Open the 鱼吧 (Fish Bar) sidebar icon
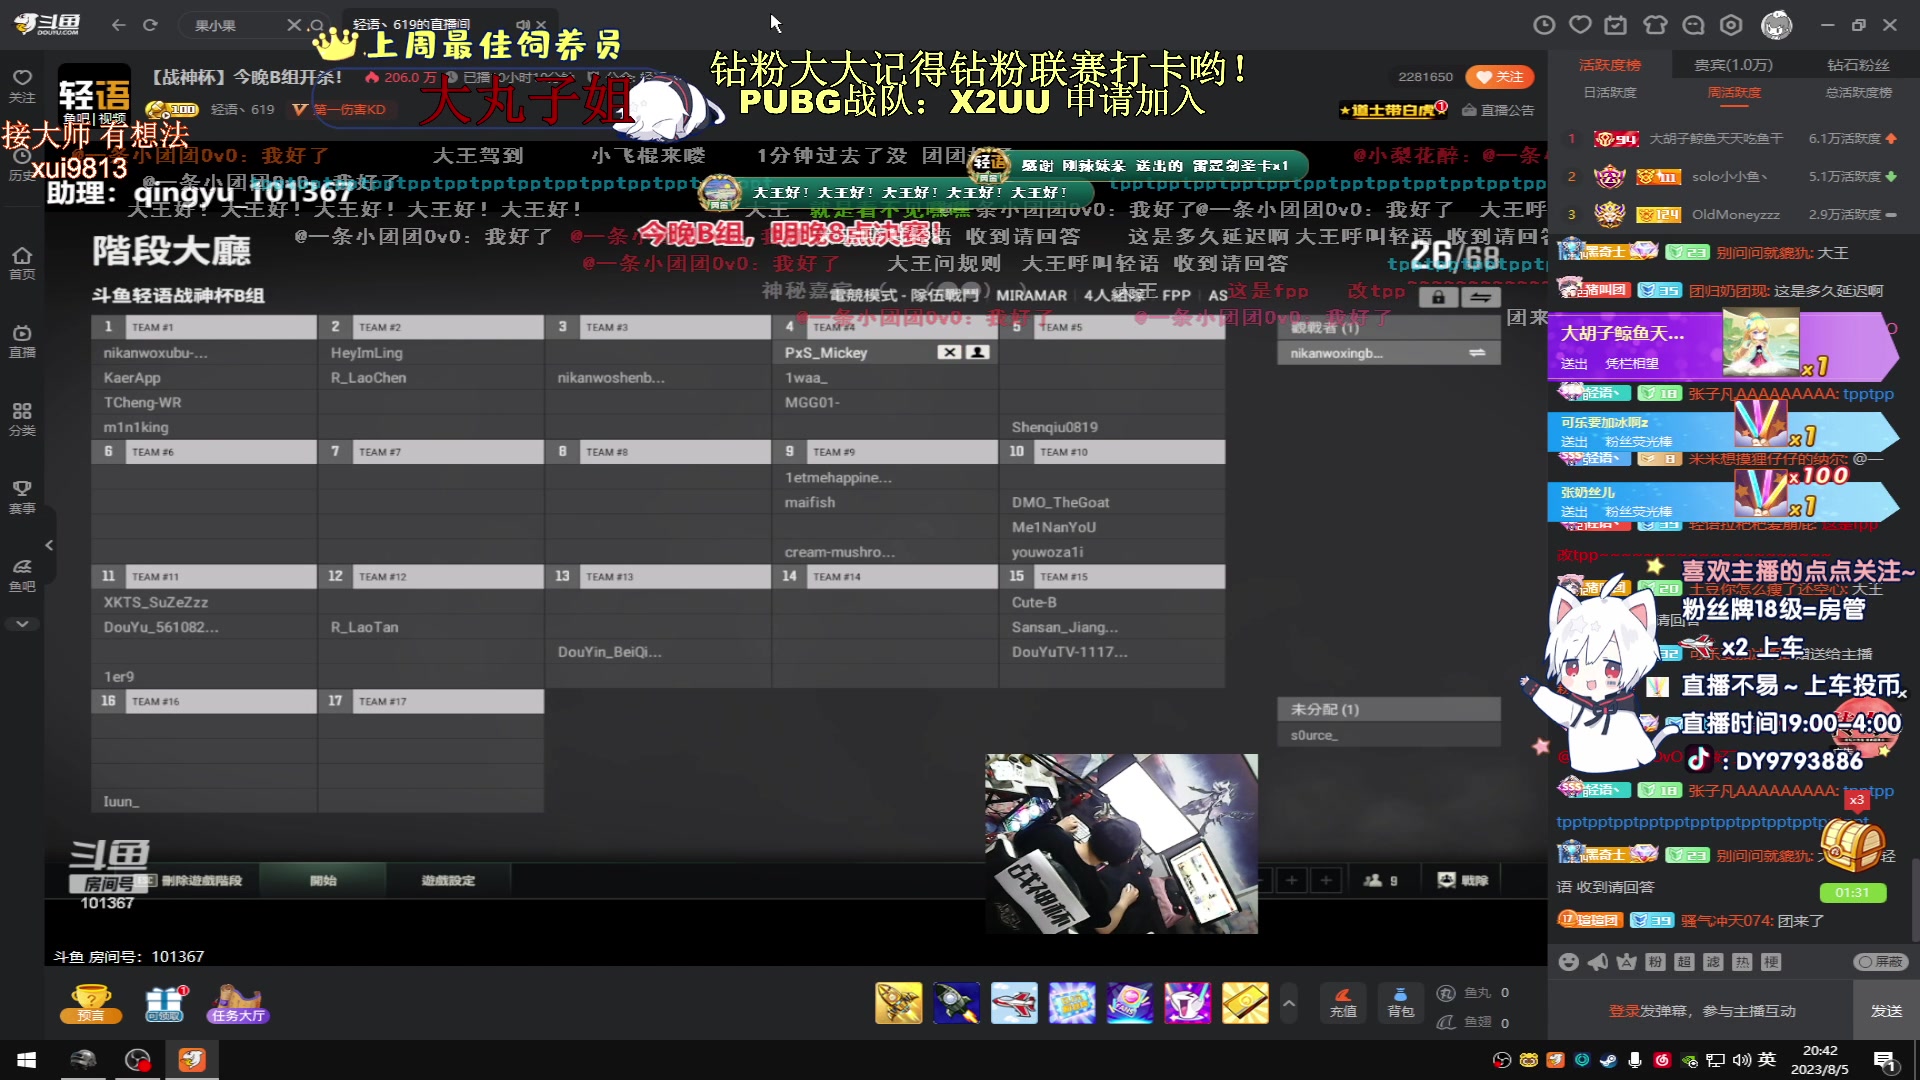The width and height of the screenshot is (1920, 1080). 22,573
